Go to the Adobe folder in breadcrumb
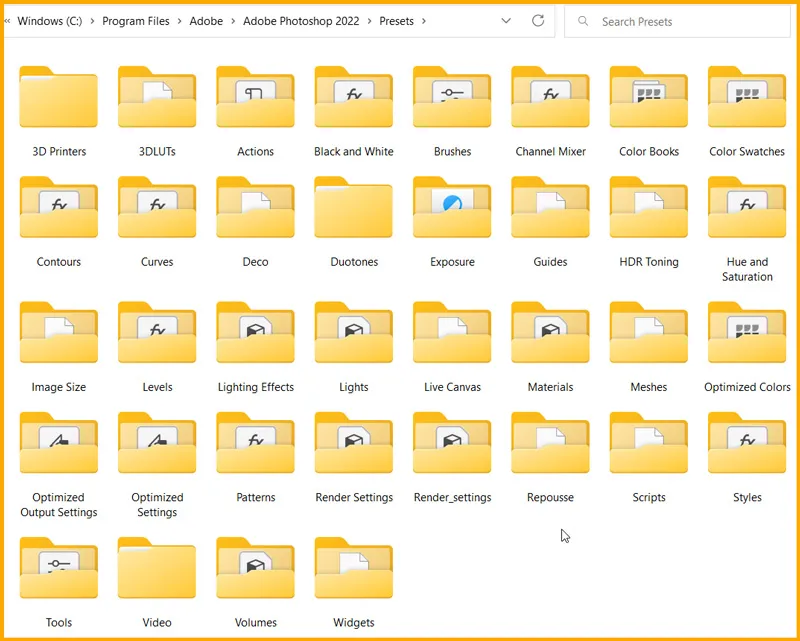Viewport: 800px width, 641px height. [207, 21]
